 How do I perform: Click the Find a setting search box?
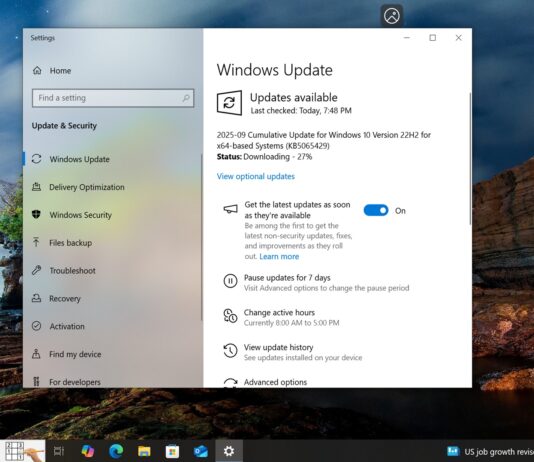tap(113, 98)
